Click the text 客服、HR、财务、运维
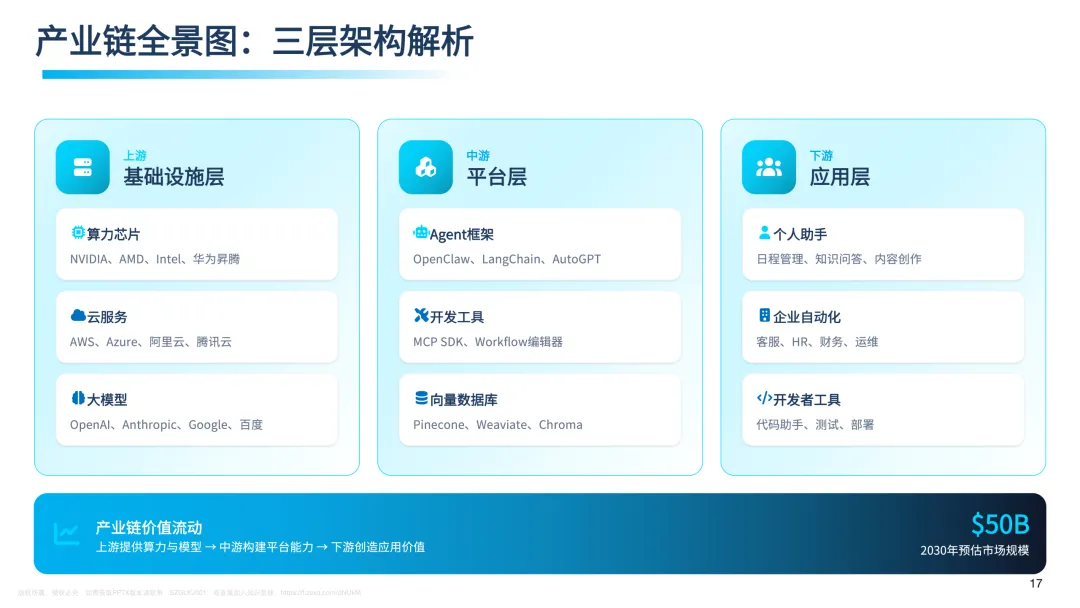Screen dimensions: 1080x608 pyautogui.click(x=817, y=342)
